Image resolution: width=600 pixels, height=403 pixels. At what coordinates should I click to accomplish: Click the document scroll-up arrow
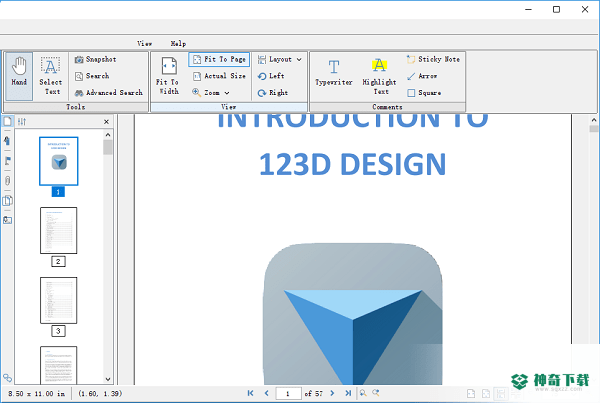594,120
